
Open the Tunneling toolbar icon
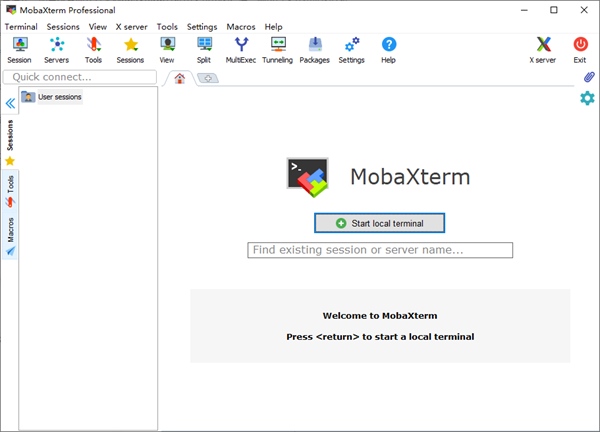[x=278, y=49]
